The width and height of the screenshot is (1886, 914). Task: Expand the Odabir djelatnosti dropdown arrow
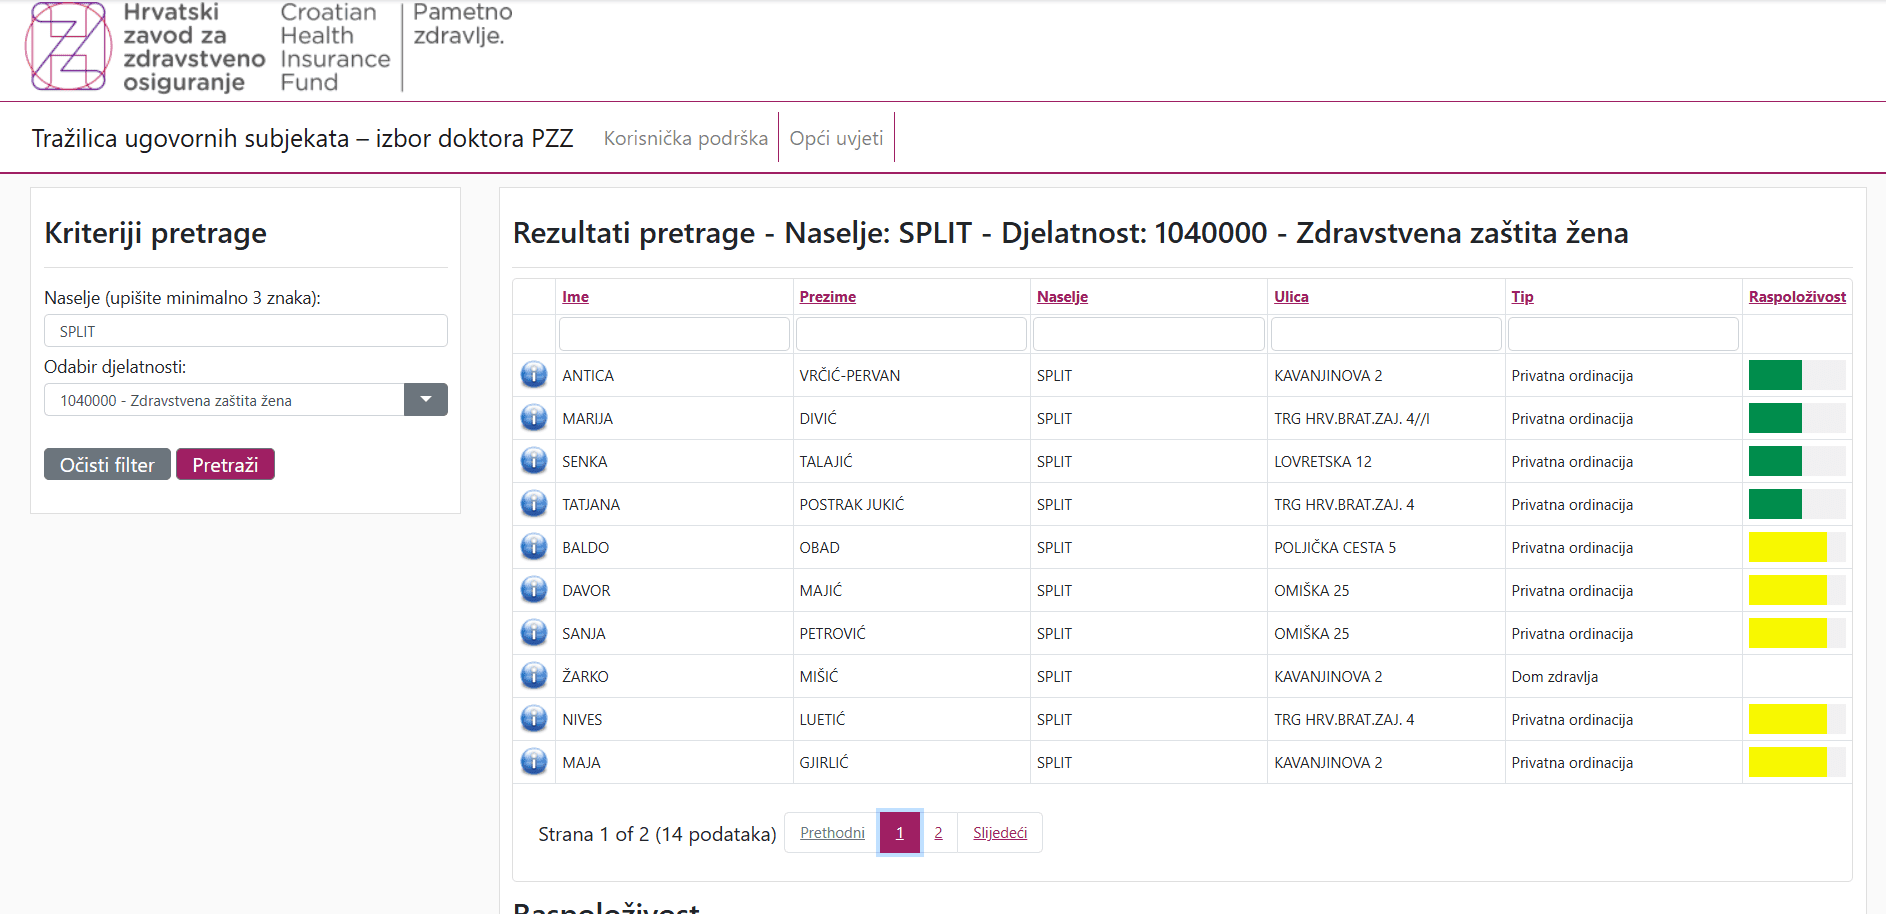coord(426,400)
